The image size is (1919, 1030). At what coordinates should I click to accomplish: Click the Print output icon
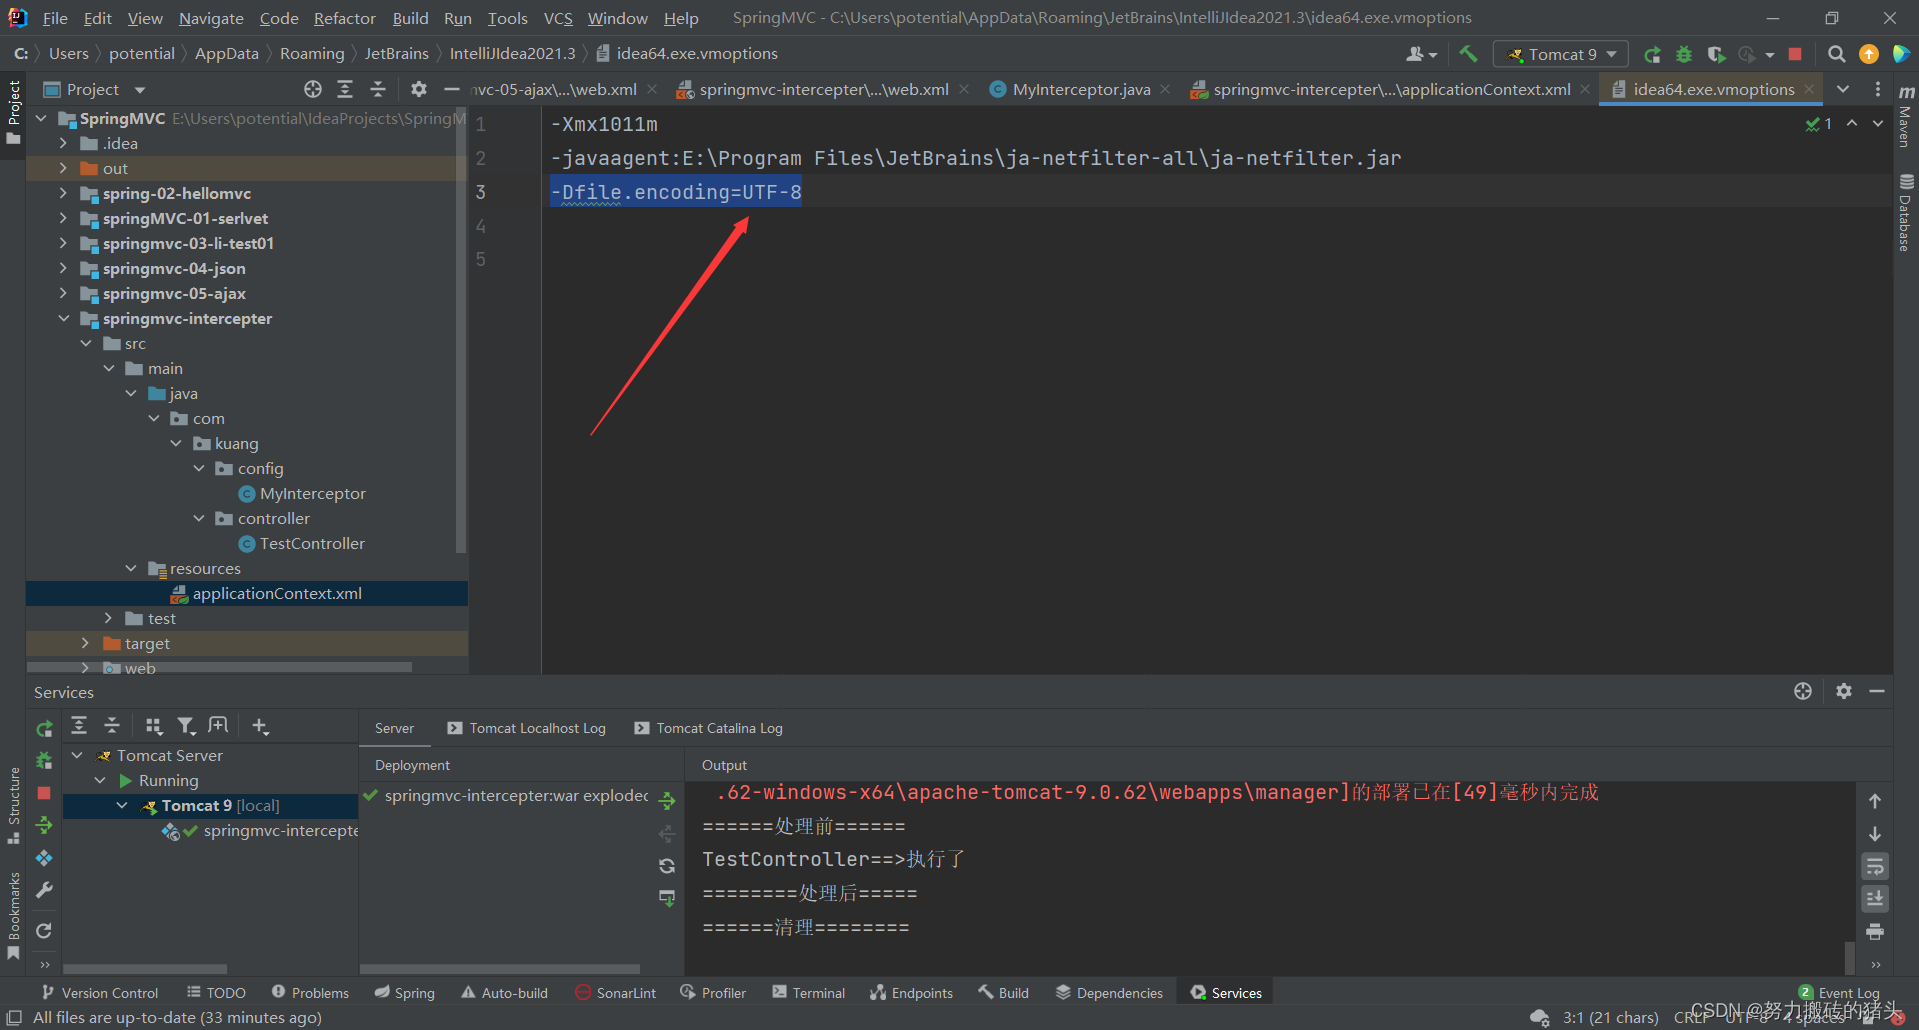pyautogui.click(x=1875, y=932)
